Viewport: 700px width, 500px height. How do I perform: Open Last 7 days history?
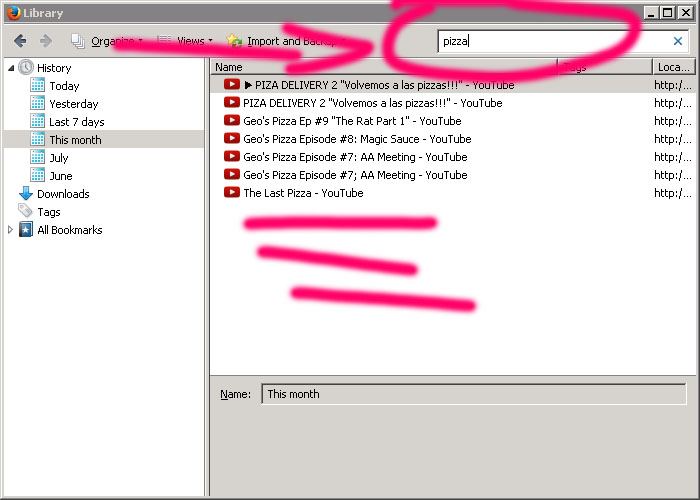tap(77, 122)
